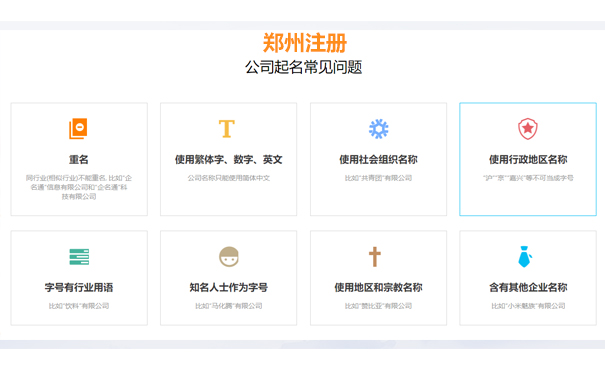The height and width of the screenshot is (375, 605).
Task: Select the 使用社会组织名称 heading
Action: [379, 159]
